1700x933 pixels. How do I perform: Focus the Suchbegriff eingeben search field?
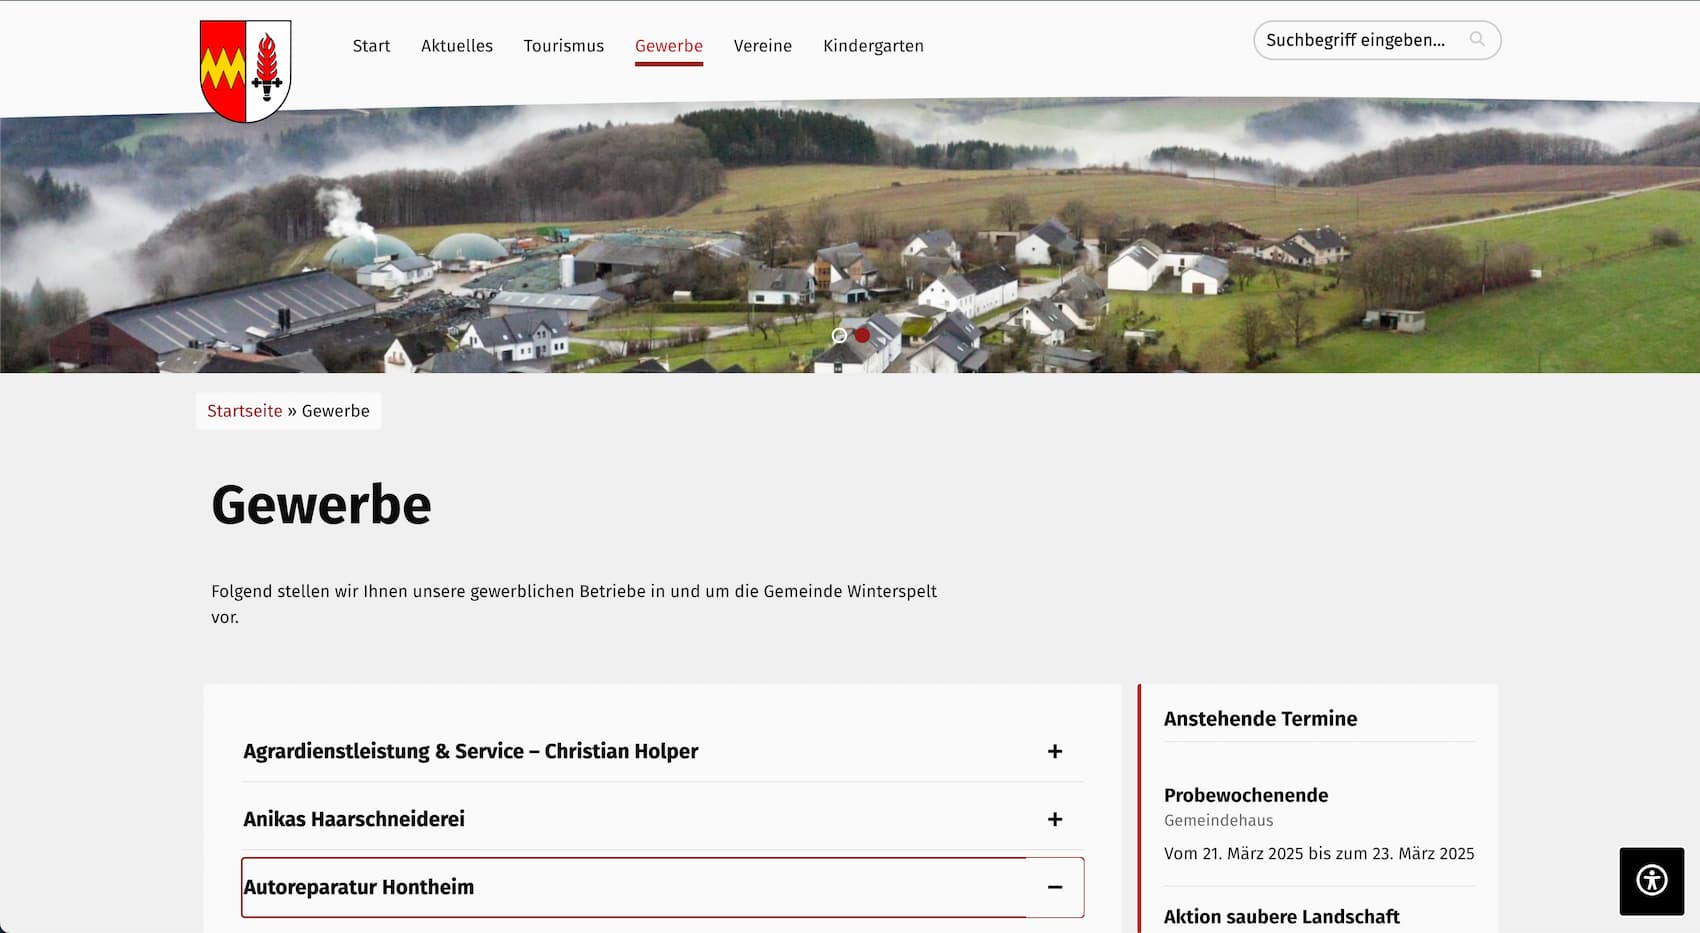click(x=1377, y=40)
